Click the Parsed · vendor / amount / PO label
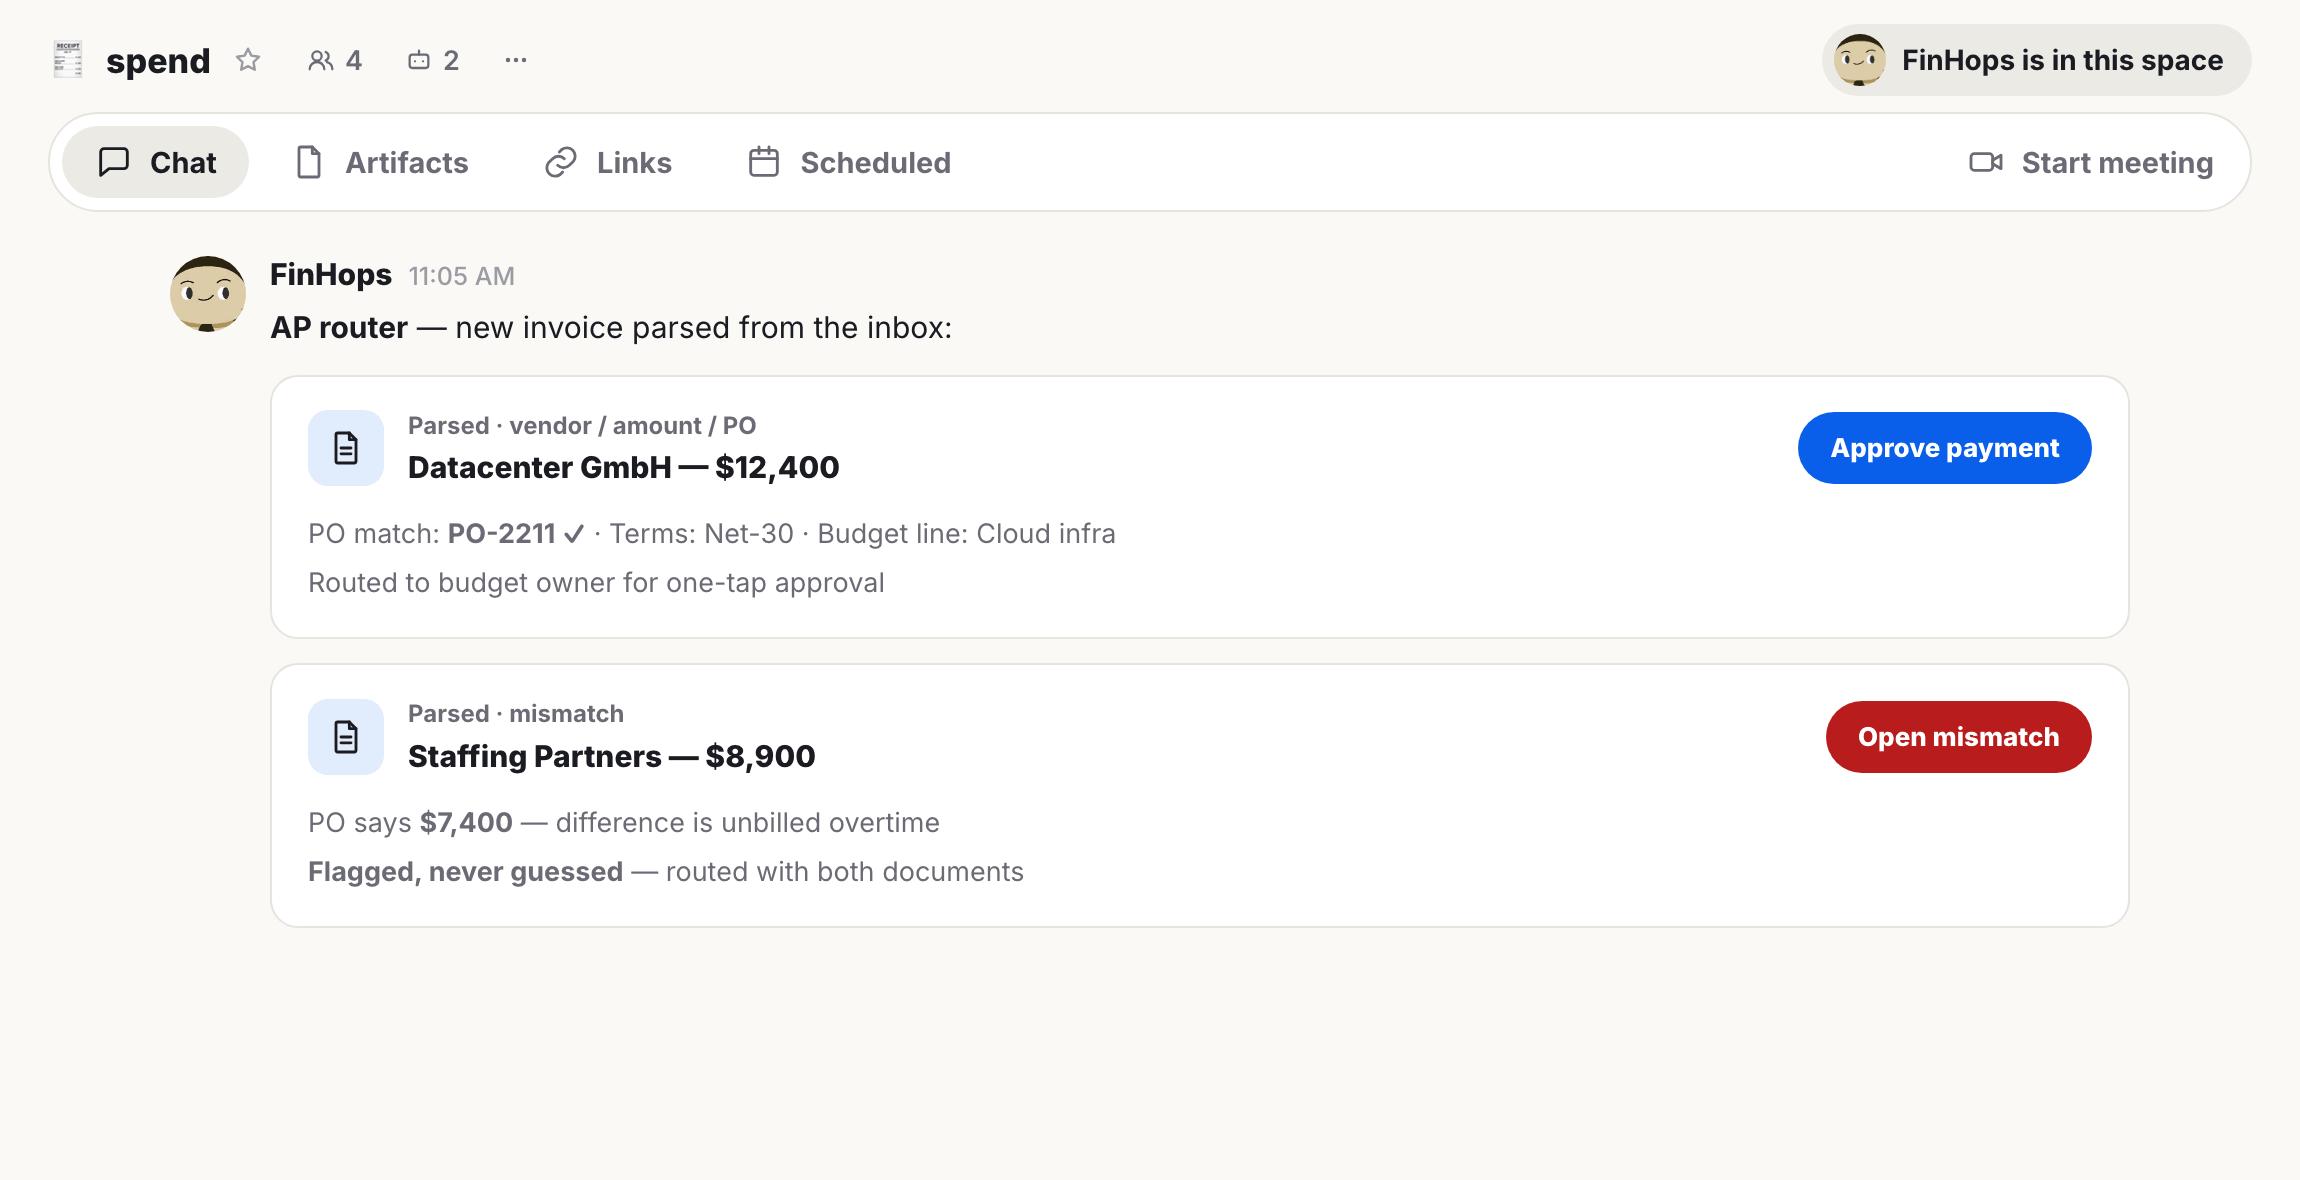Screen dimensions: 2300x1180 pos(582,426)
